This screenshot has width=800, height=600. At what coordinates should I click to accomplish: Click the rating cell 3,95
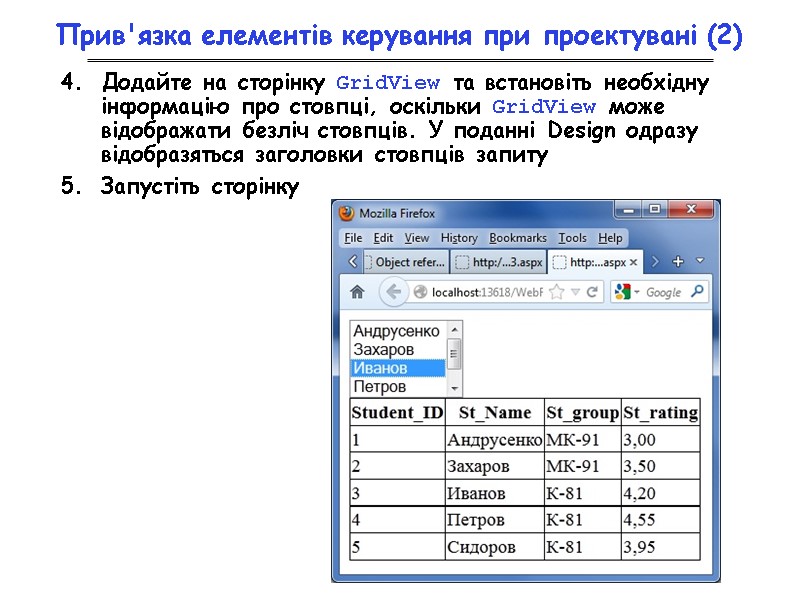(x=661, y=546)
